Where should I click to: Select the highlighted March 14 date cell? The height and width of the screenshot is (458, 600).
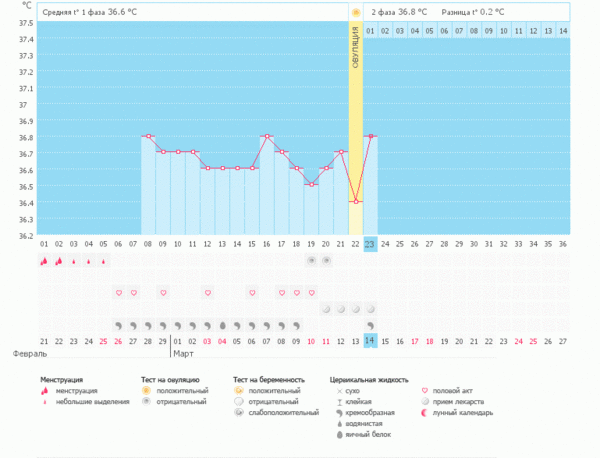click(x=370, y=341)
